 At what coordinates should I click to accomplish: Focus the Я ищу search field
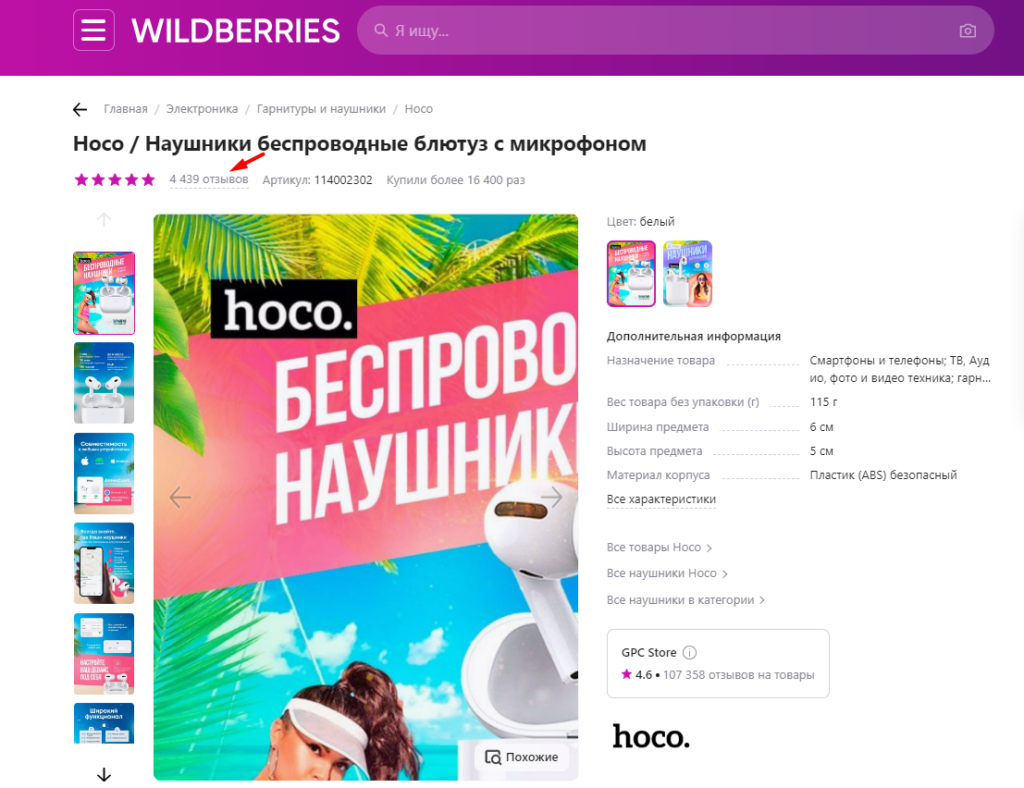click(x=675, y=31)
